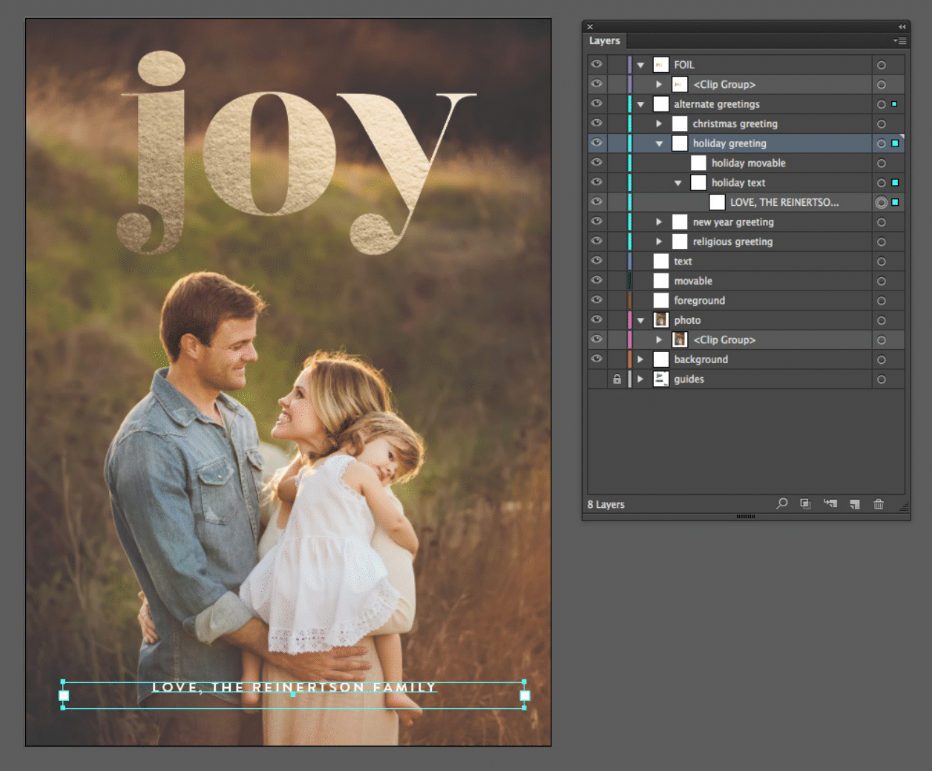This screenshot has width=932, height=771.
Task: Click the photo layer thumbnail
Action: point(661,320)
